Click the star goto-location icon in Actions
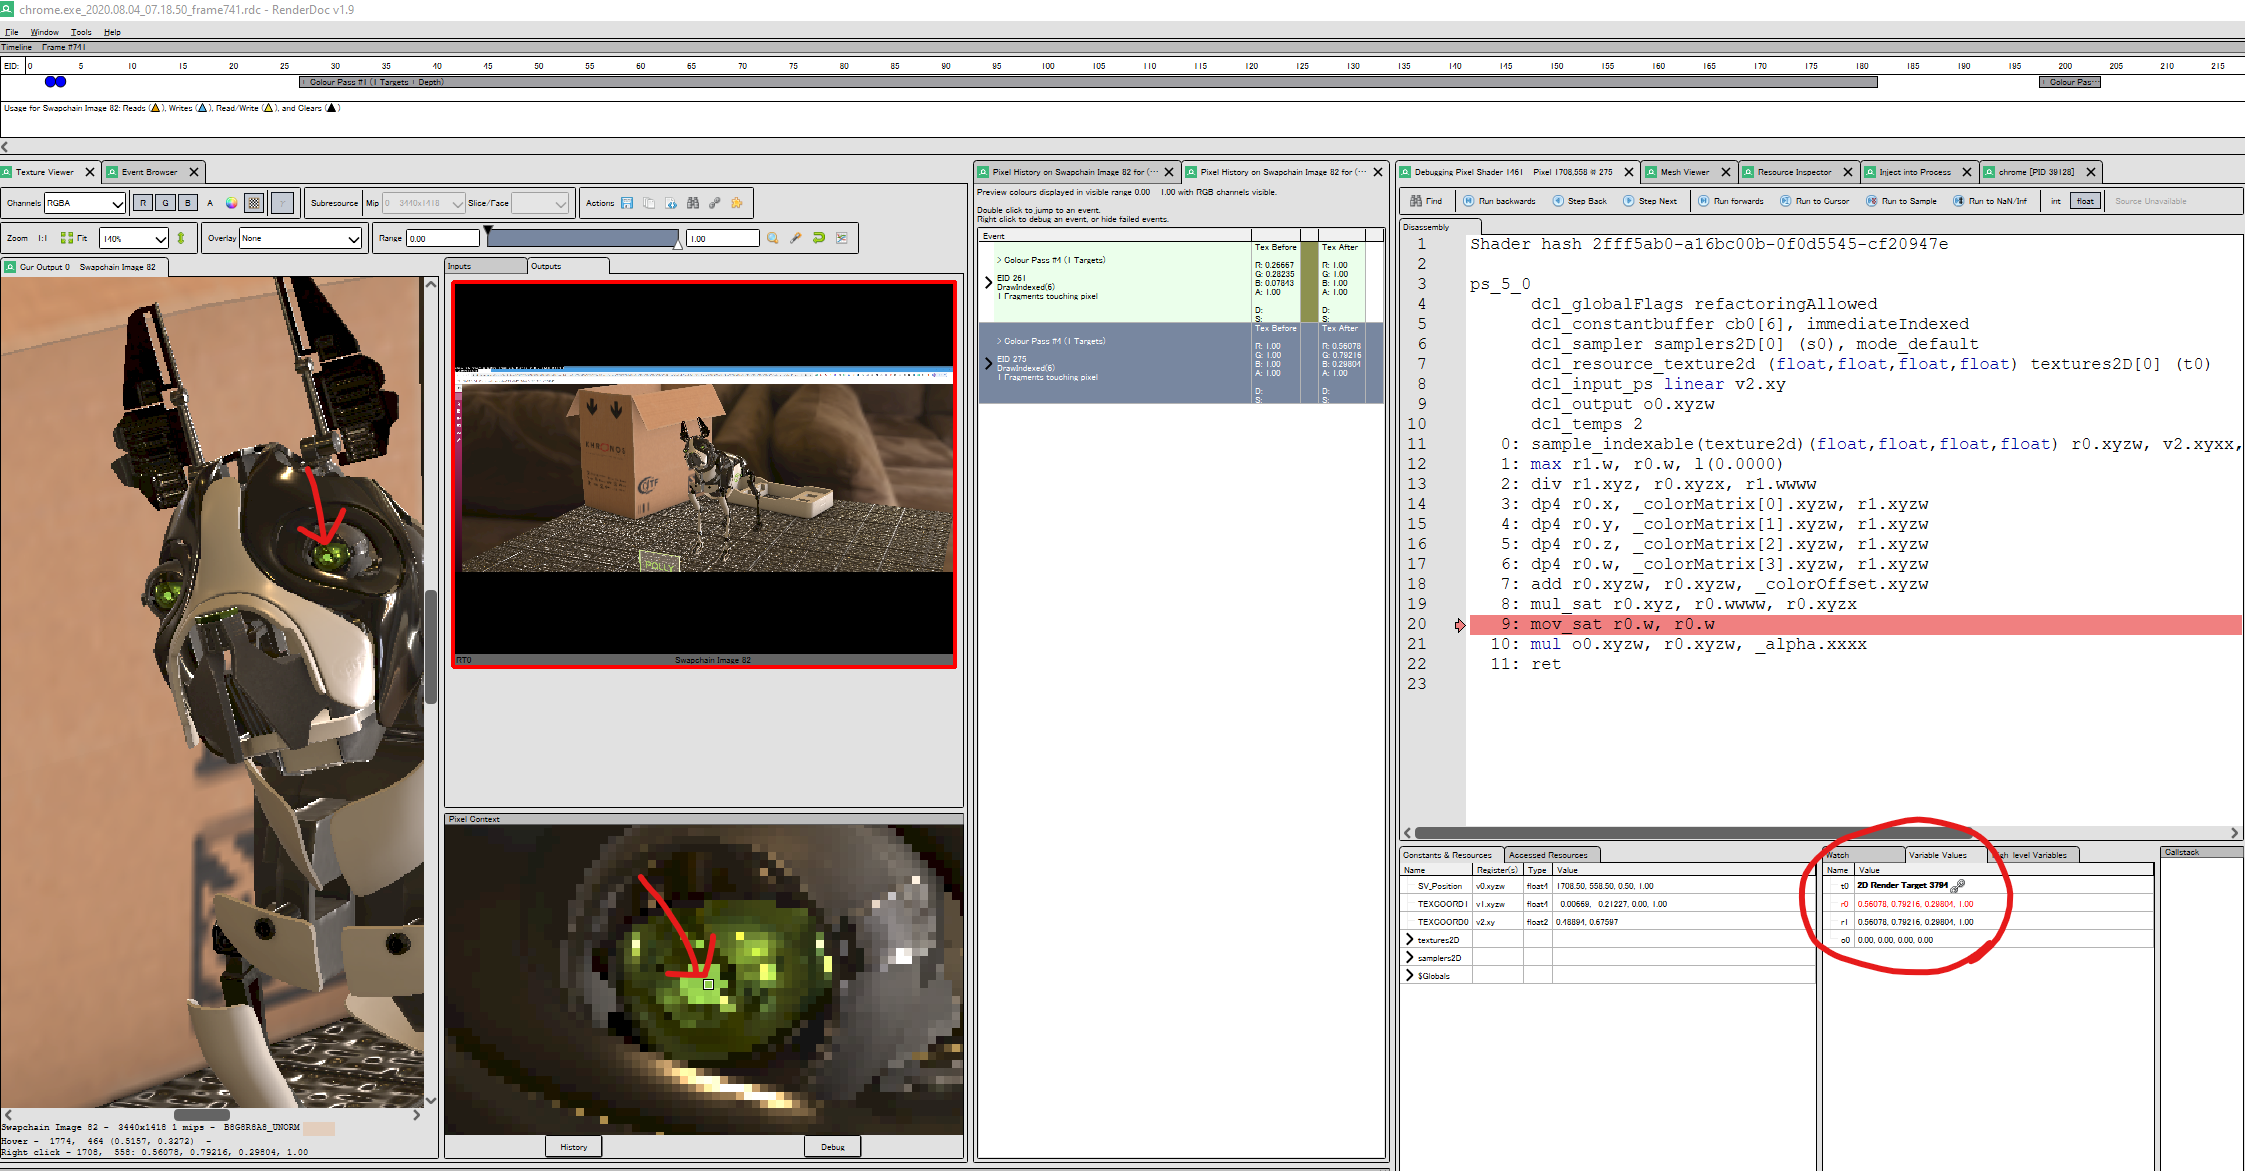The height and width of the screenshot is (1171, 2245). (x=737, y=203)
